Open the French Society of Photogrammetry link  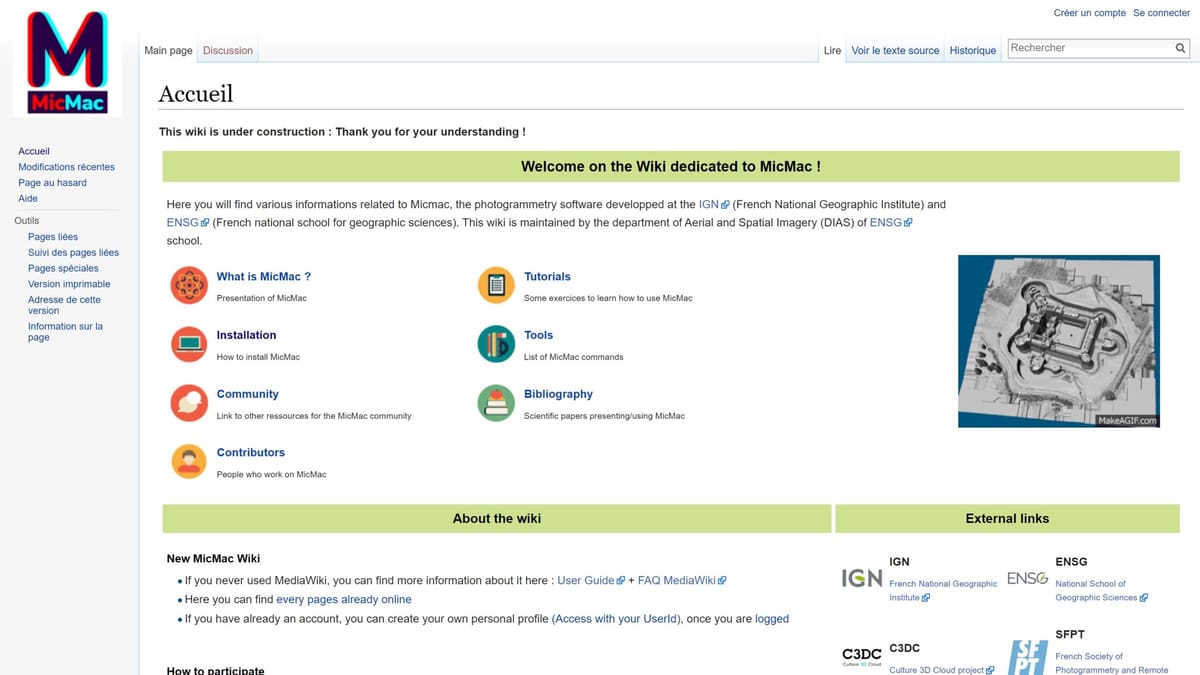coord(1111,663)
